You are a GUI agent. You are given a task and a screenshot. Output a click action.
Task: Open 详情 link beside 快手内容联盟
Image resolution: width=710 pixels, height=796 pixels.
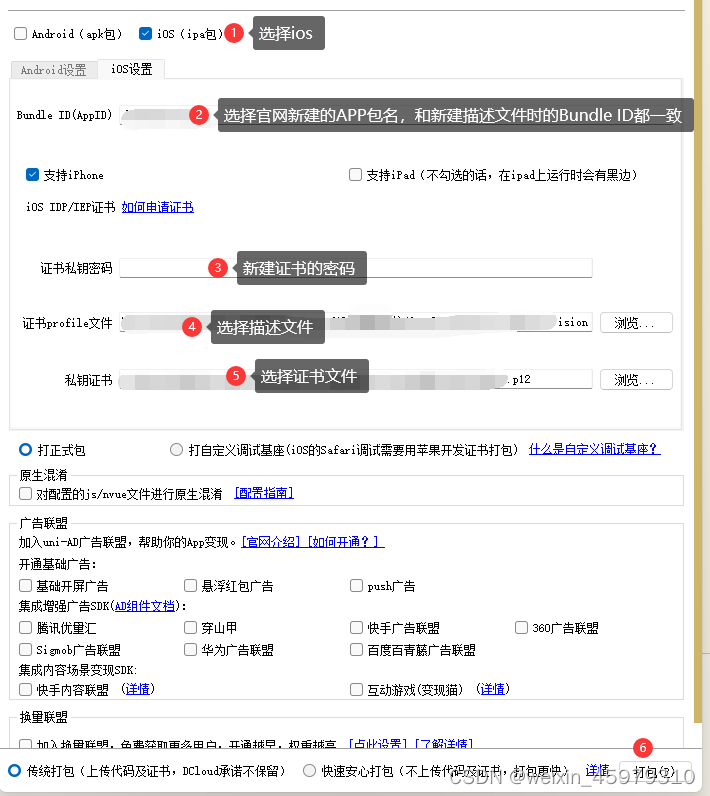[138, 689]
